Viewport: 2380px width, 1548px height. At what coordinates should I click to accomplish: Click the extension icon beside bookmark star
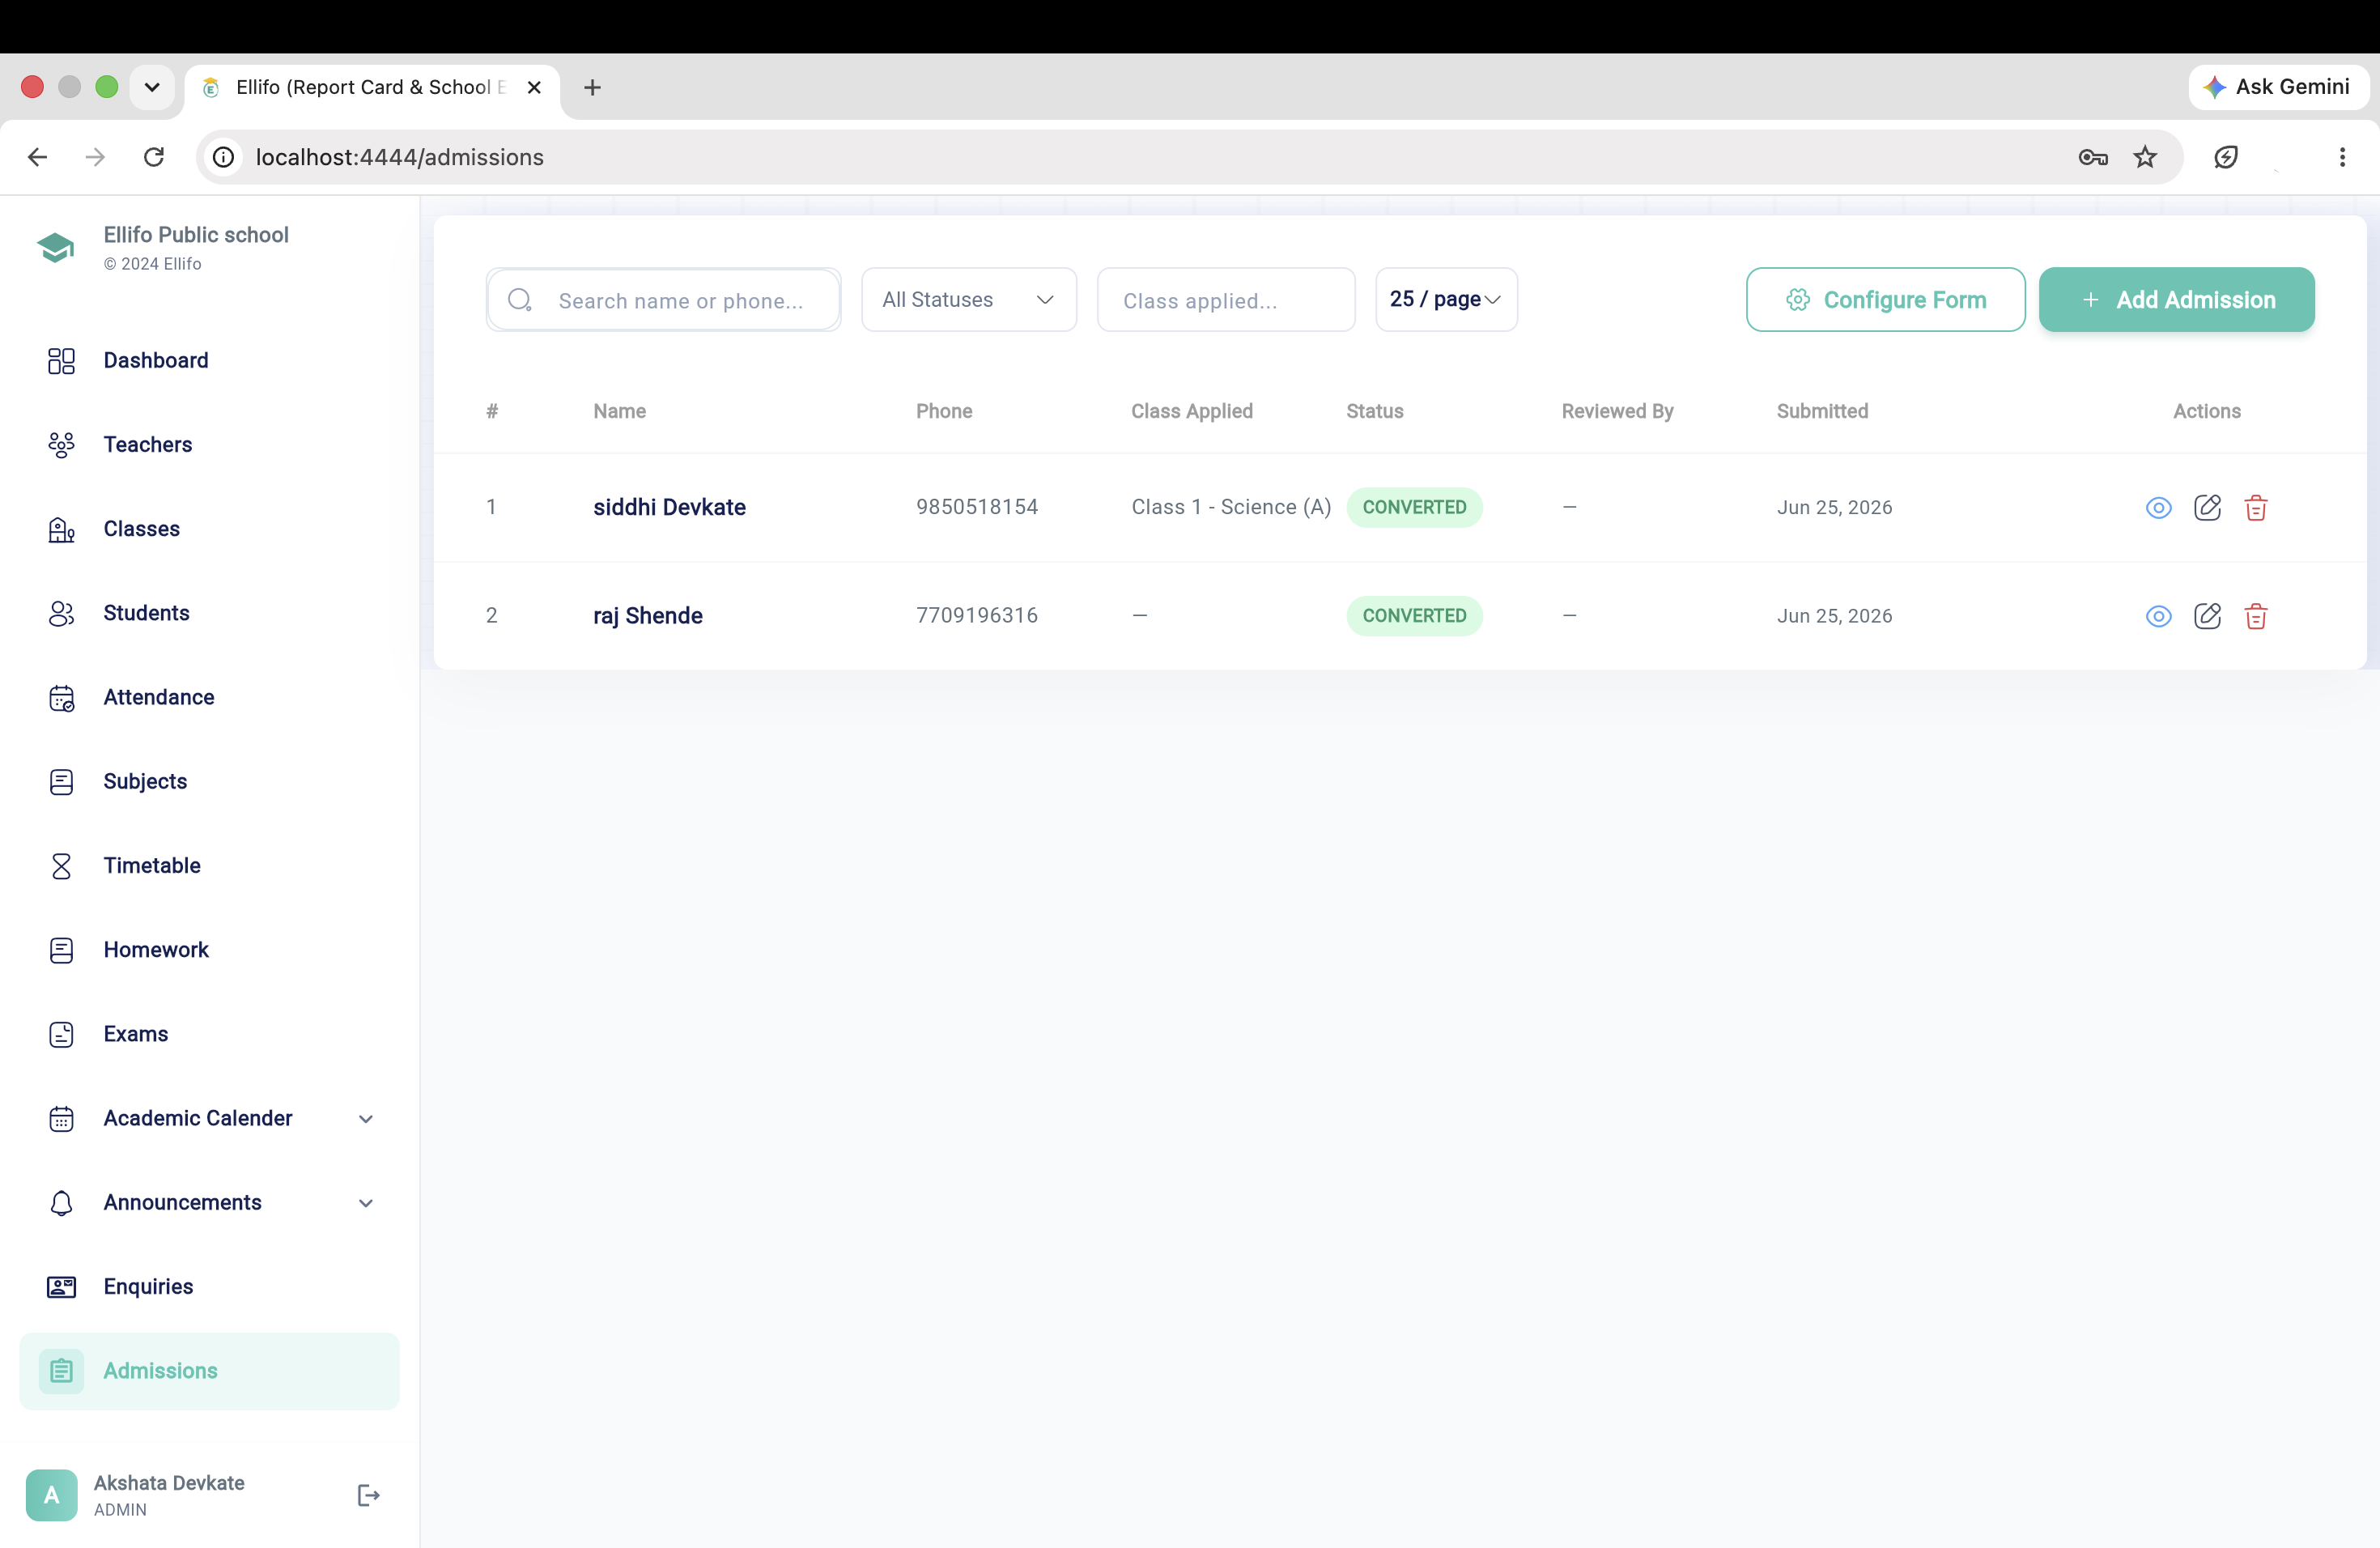tap(2226, 157)
